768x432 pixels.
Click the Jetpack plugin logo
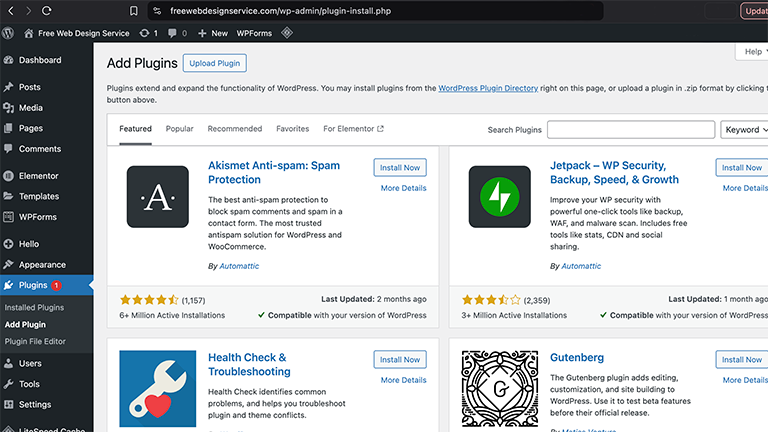[x=500, y=196]
